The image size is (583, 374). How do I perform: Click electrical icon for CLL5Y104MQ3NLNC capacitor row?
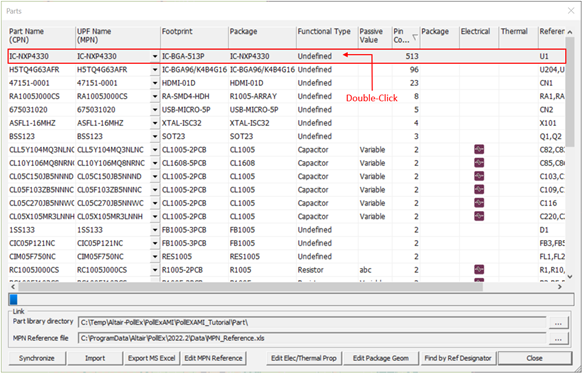pos(479,149)
